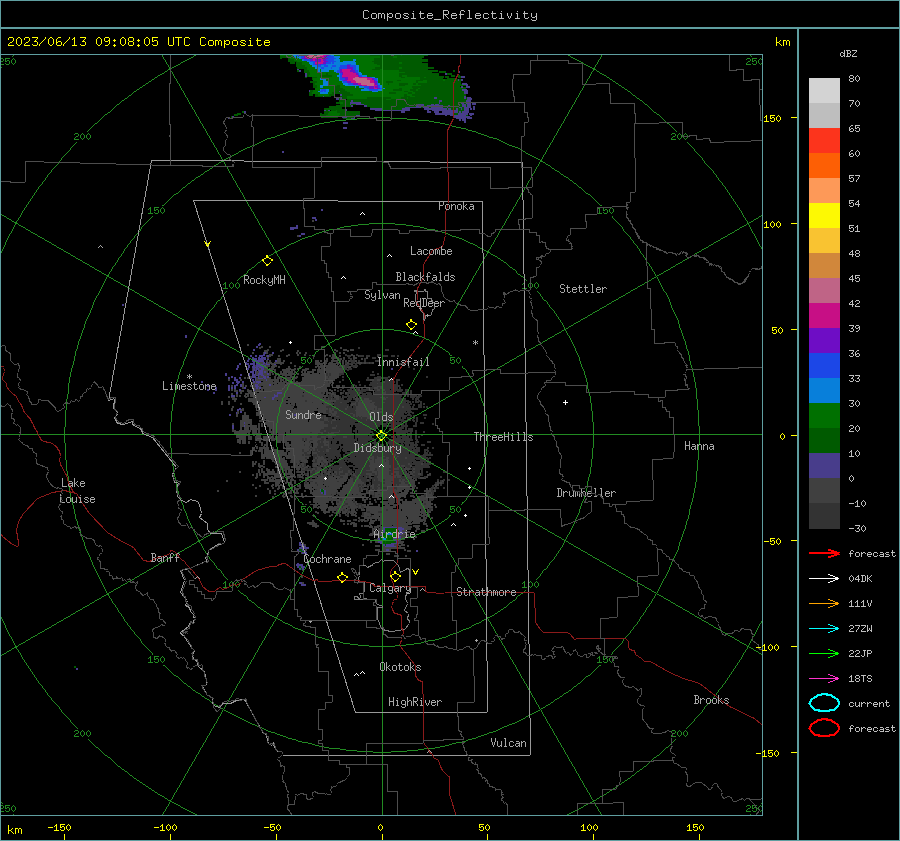Click the dBZ legend heading
Image resolution: width=900 pixels, height=841 pixels.
coord(848,53)
